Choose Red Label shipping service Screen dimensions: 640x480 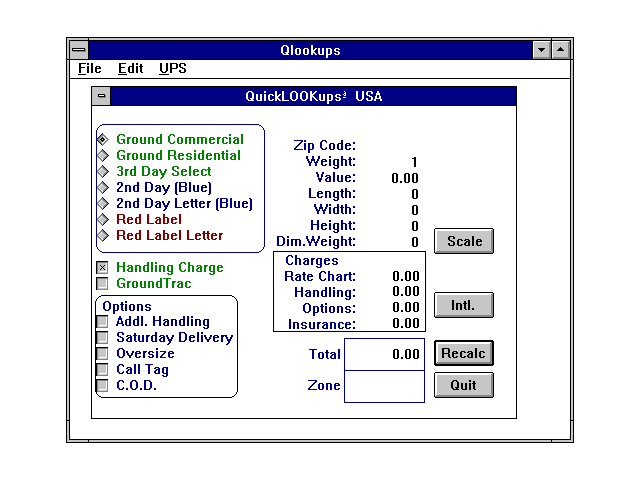pyautogui.click(x=103, y=220)
